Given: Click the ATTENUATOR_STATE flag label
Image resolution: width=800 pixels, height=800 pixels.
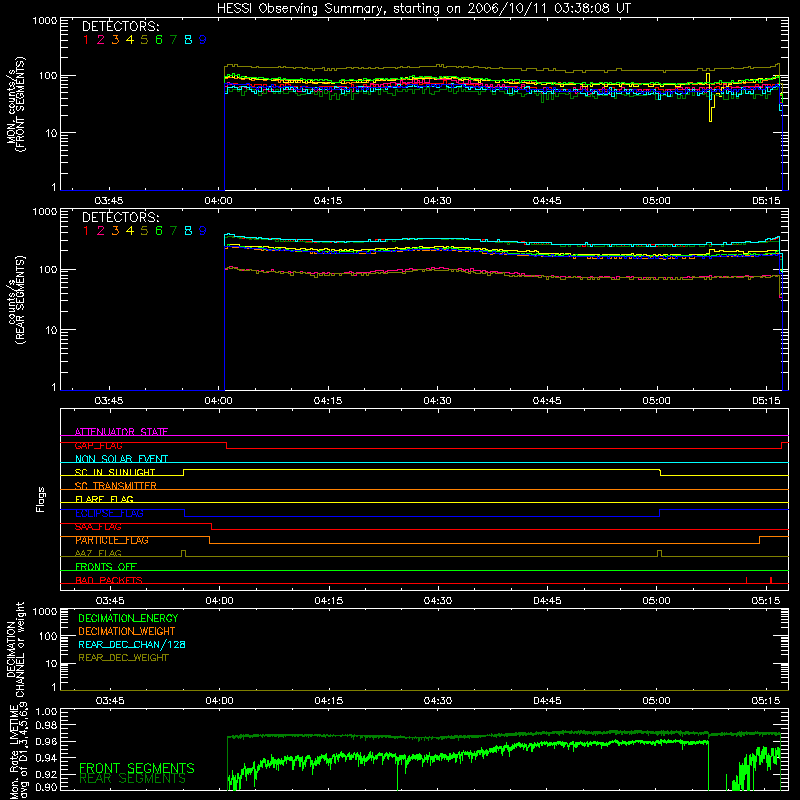Looking at the screenshot, I should pos(121,432).
